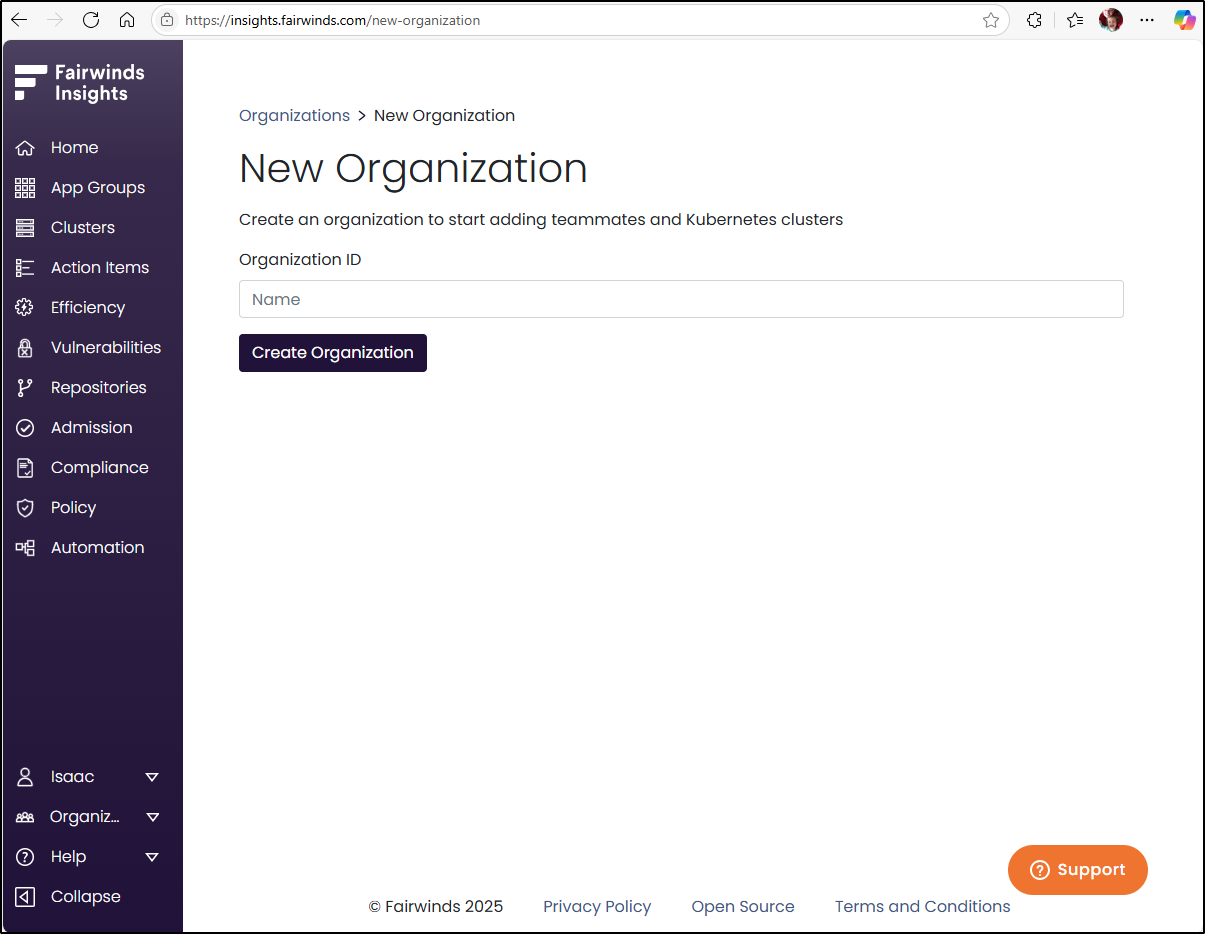Expand the Isaac user dropdown arrow
Screen dimensions: 1205x934
point(152,777)
